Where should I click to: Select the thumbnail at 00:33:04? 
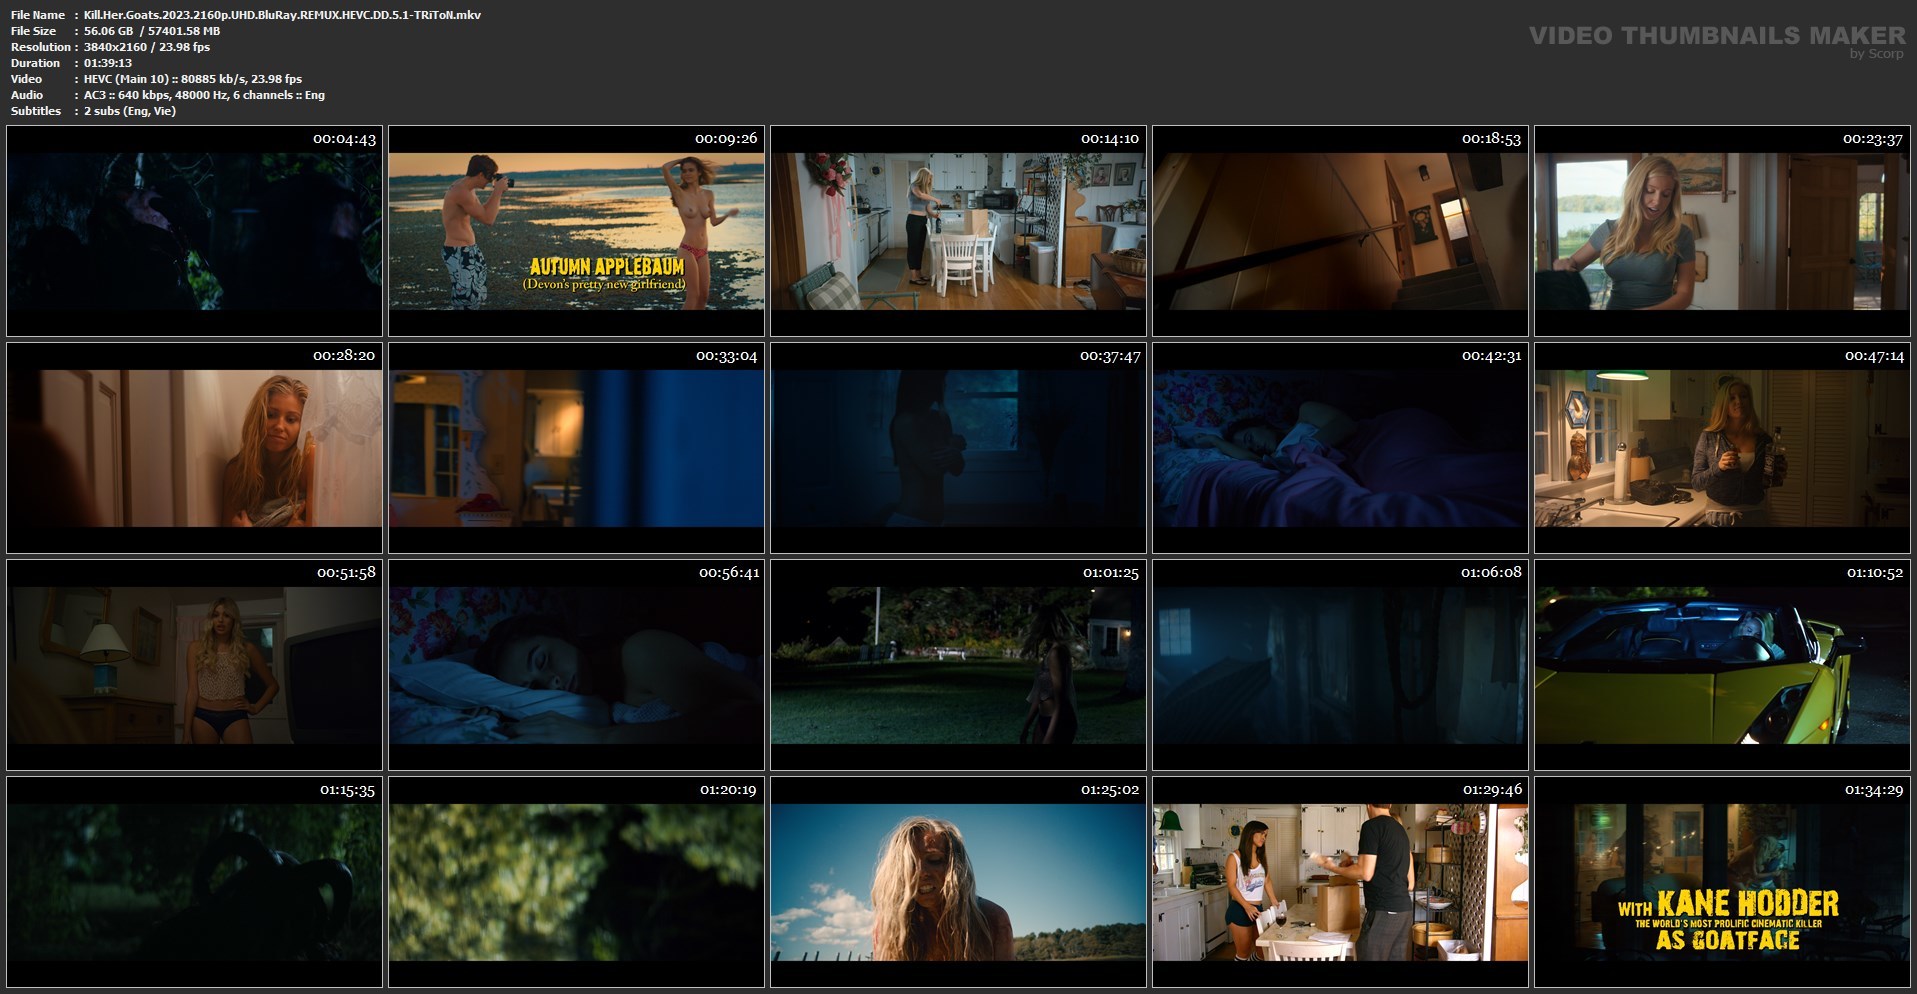(576, 448)
